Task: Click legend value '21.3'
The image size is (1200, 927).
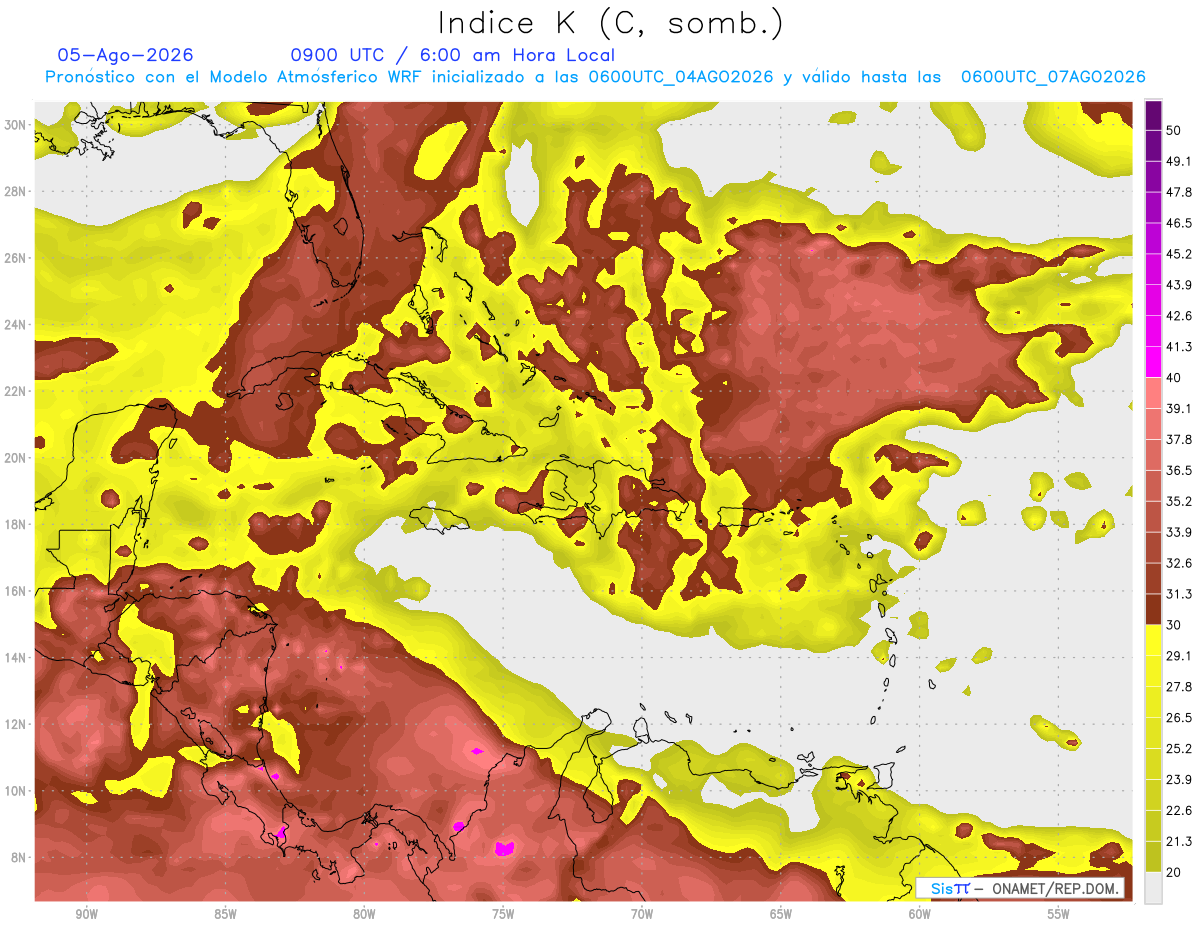Action: (1179, 841)
